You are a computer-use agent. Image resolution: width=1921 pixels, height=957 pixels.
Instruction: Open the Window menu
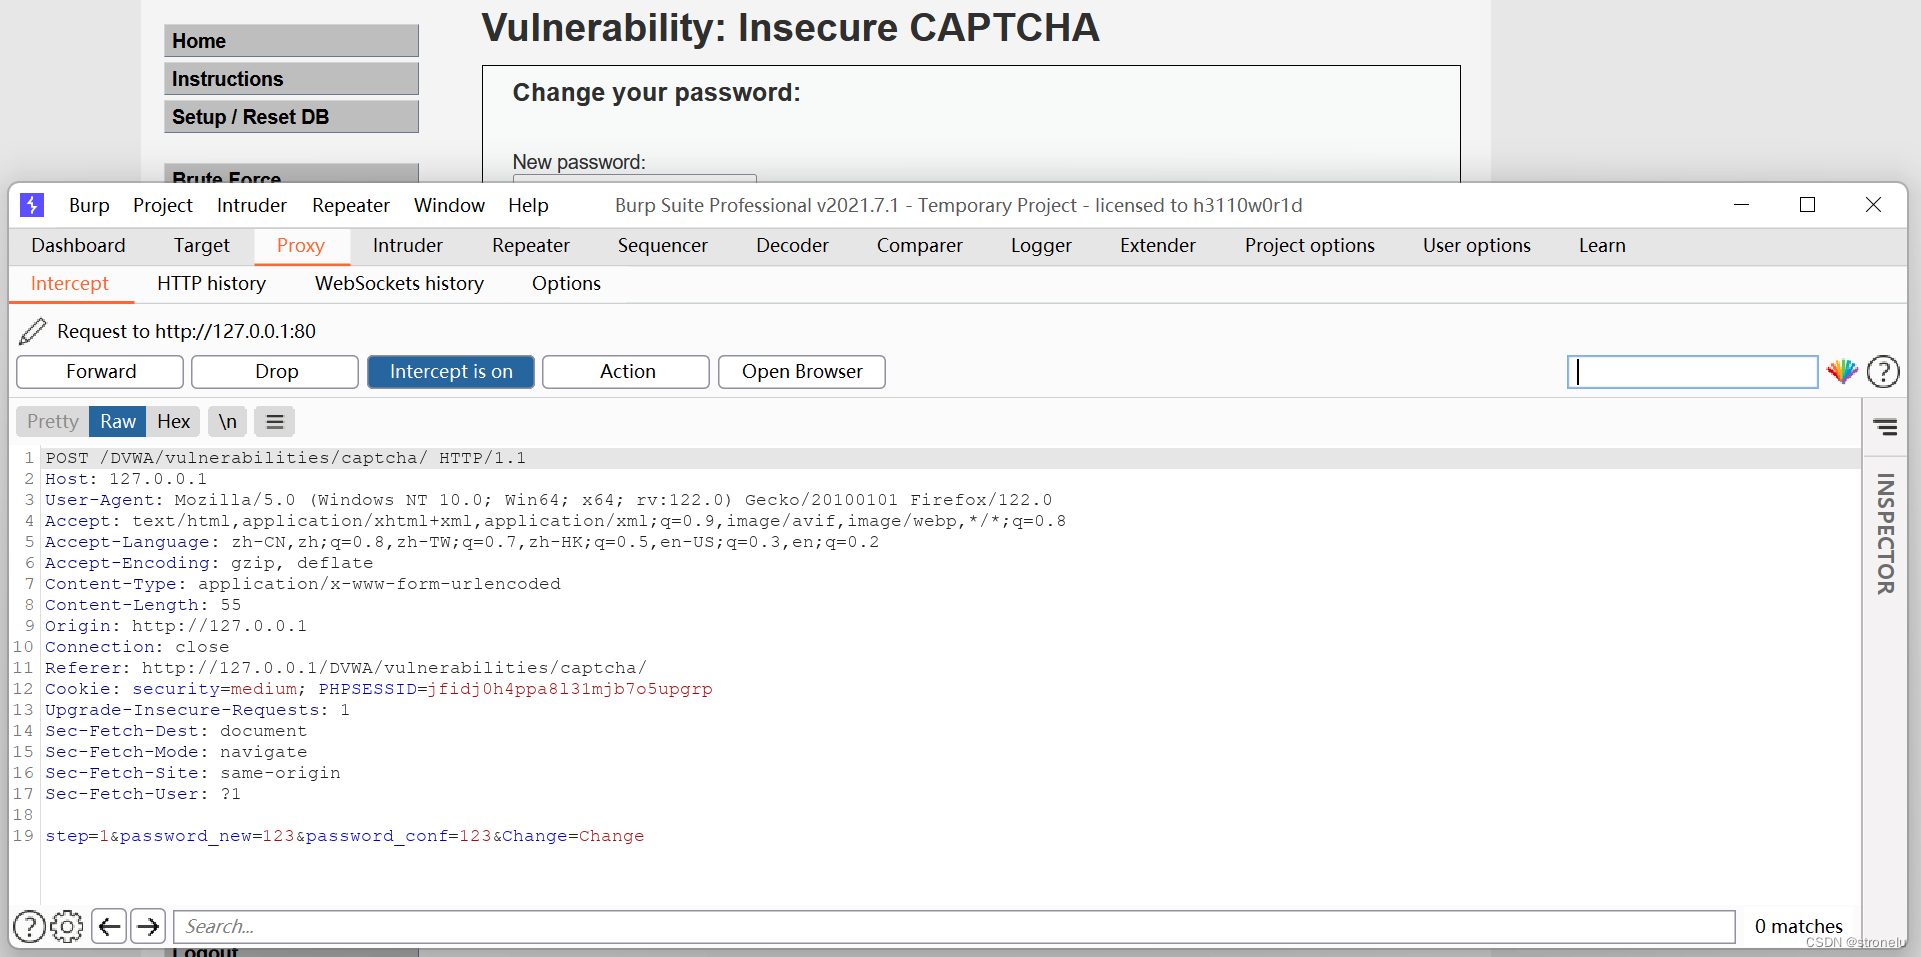(449, 205)
